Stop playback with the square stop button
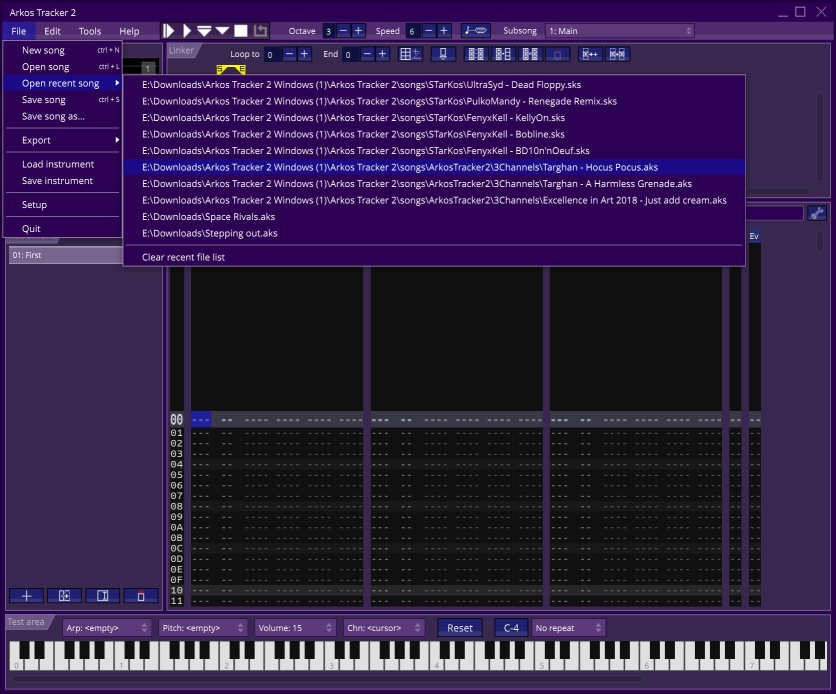 point(241,31)
